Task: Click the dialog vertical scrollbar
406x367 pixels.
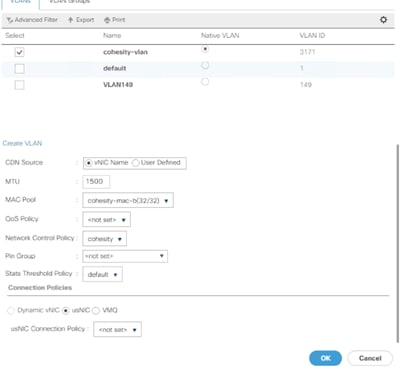Action: pos(397,243)
